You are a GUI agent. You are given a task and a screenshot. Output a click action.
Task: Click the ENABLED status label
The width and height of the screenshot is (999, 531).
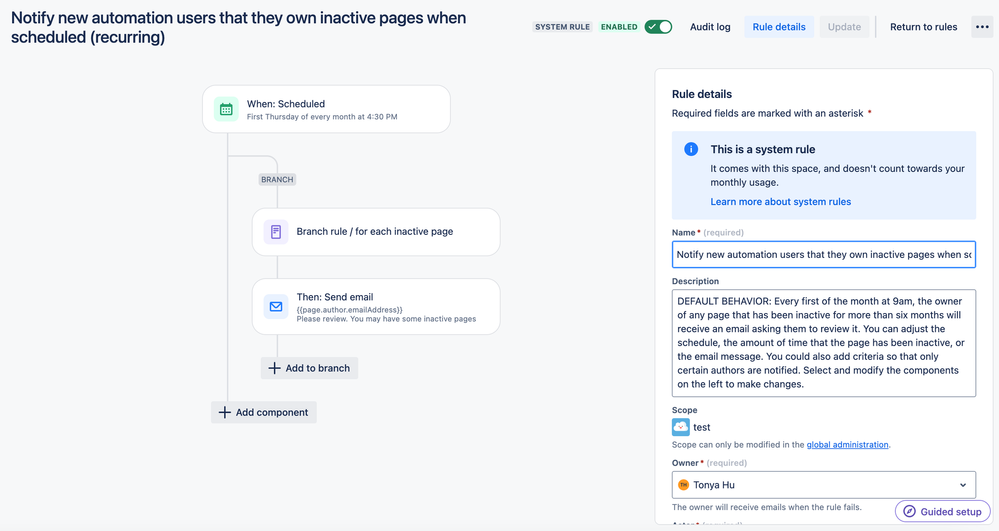[619, 27]
